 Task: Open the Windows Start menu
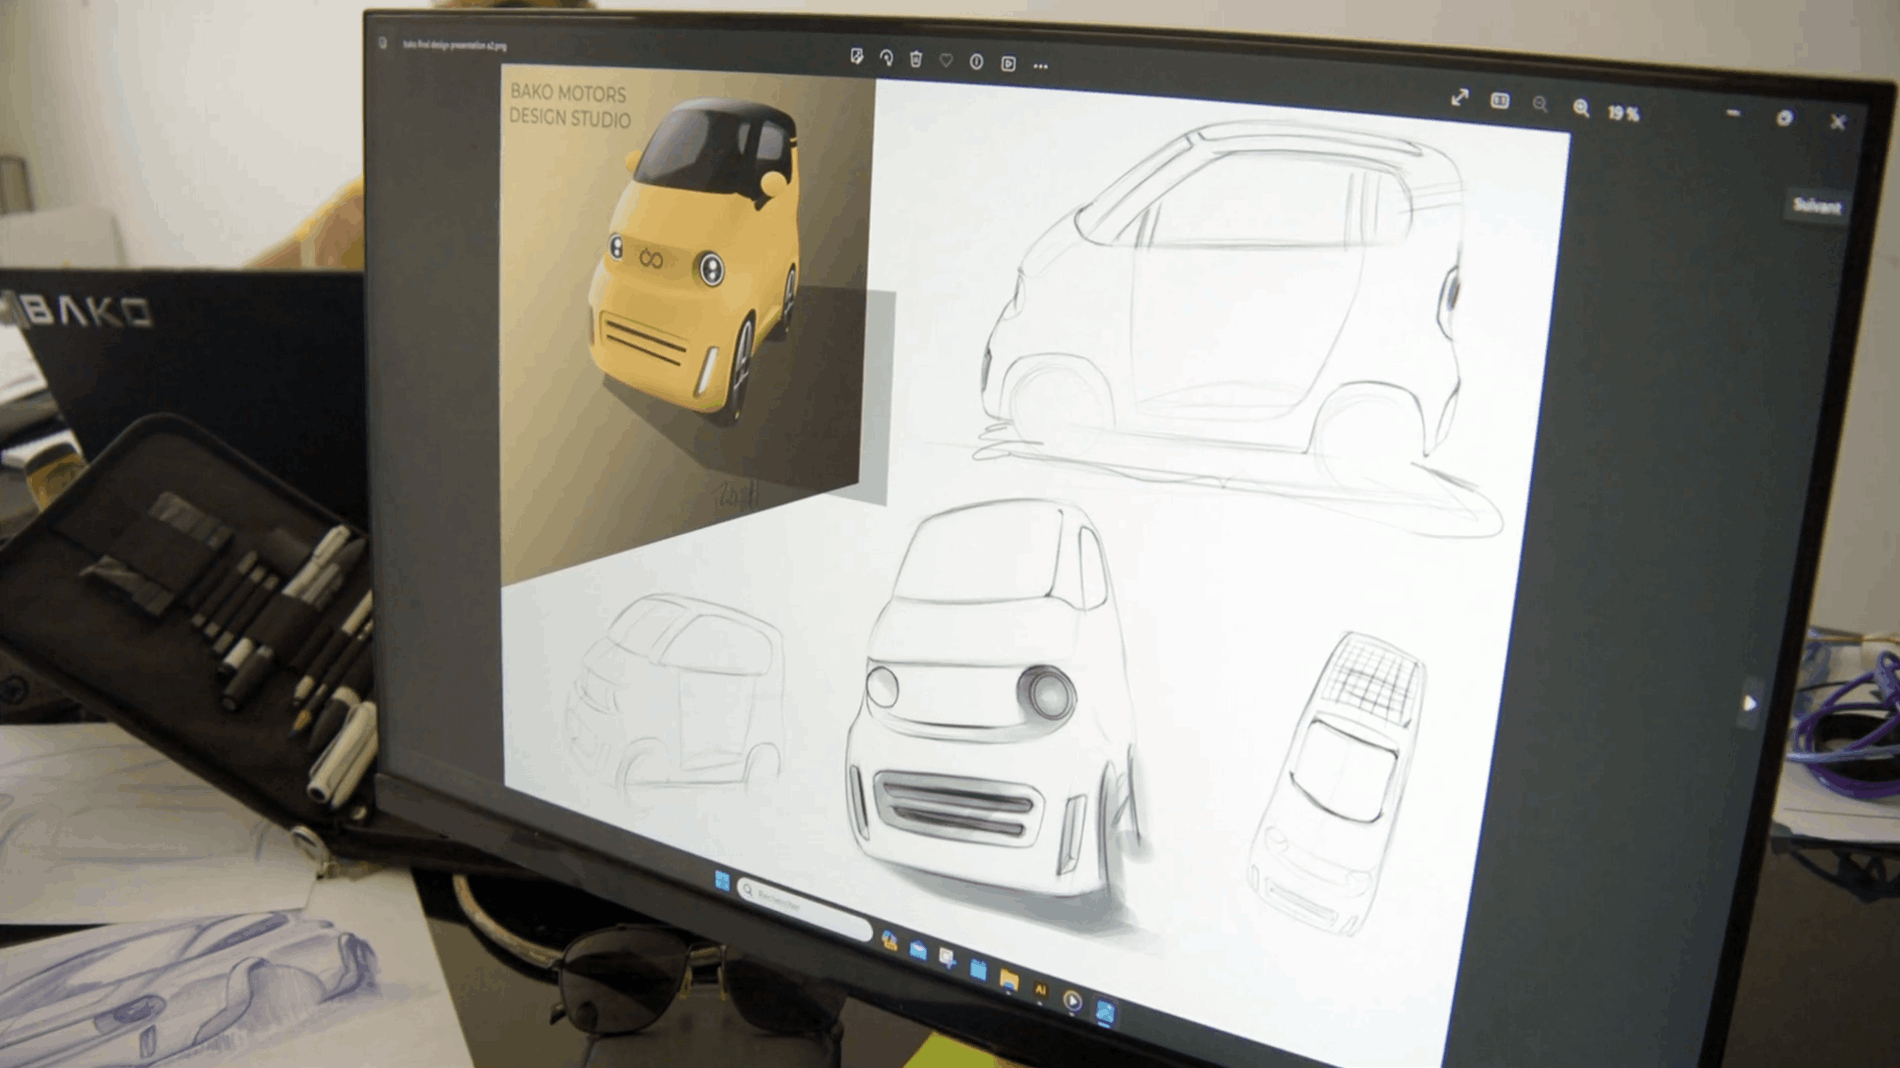[x=722, y=880]
